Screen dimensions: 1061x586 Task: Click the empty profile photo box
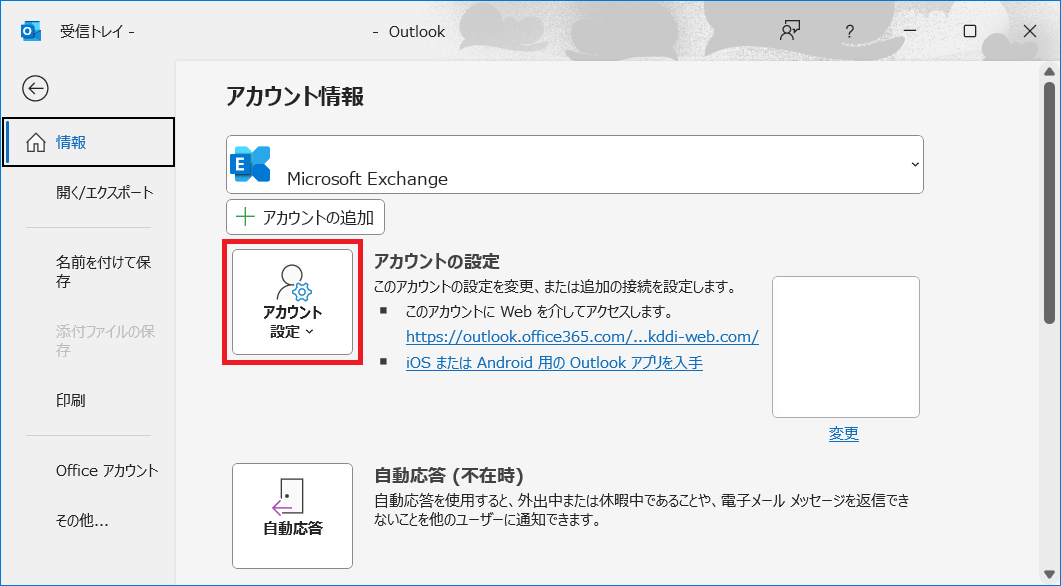(x=845, y=347)
